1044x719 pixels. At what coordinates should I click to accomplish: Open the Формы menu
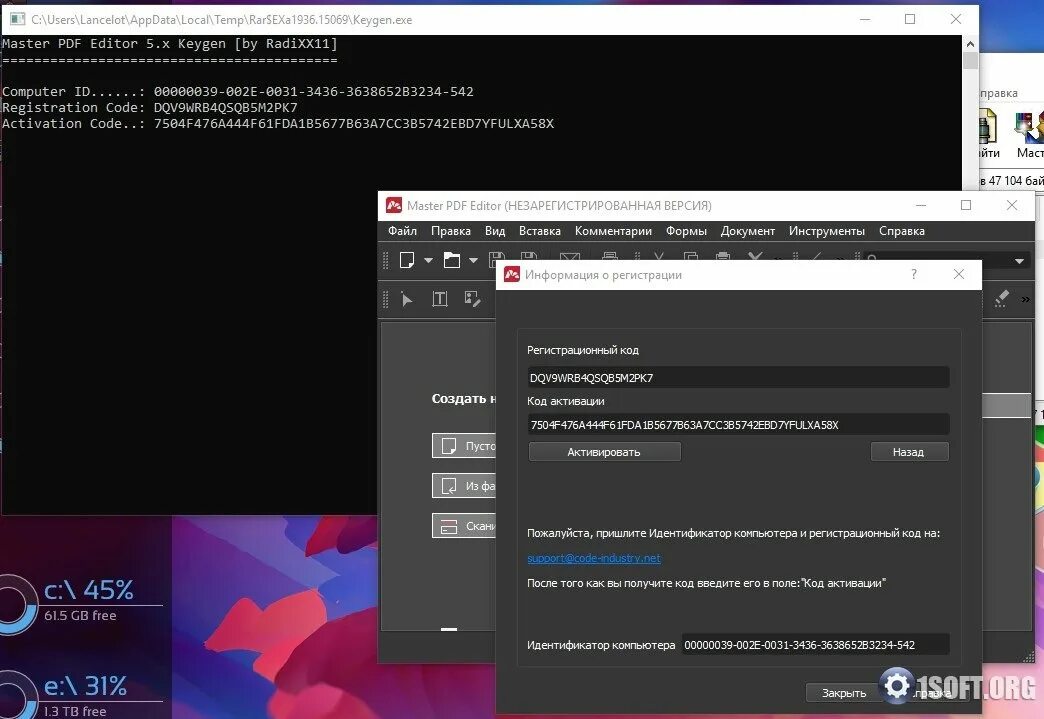click(x=686, y=231)
